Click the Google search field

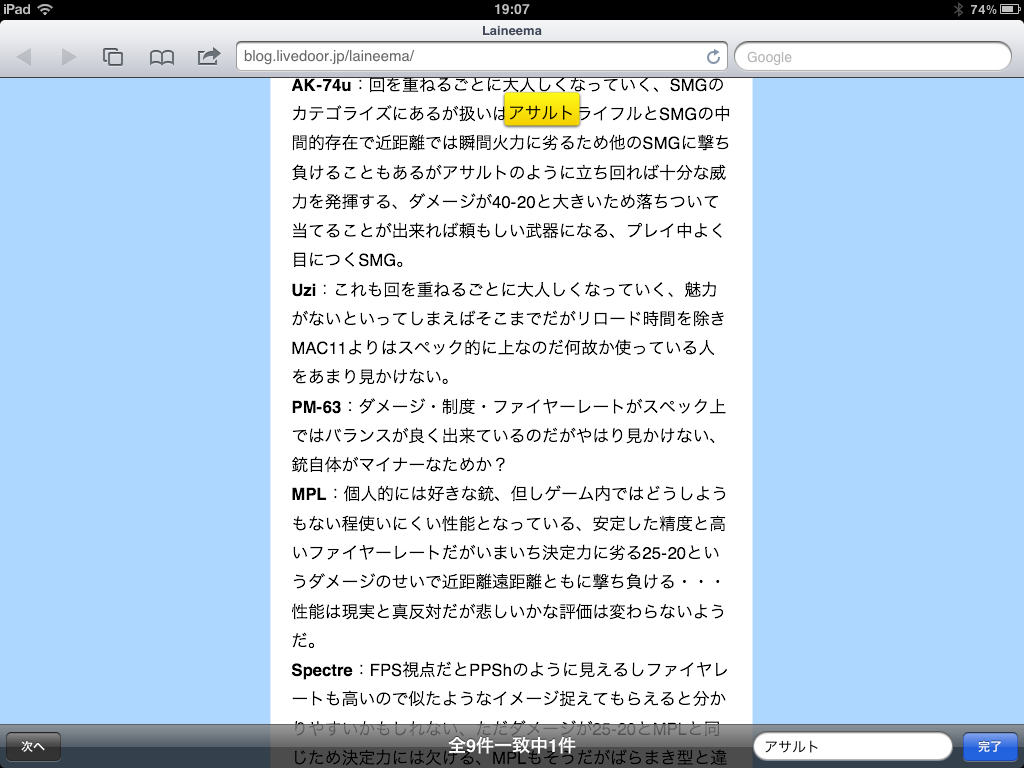click(x=872, y=57)
